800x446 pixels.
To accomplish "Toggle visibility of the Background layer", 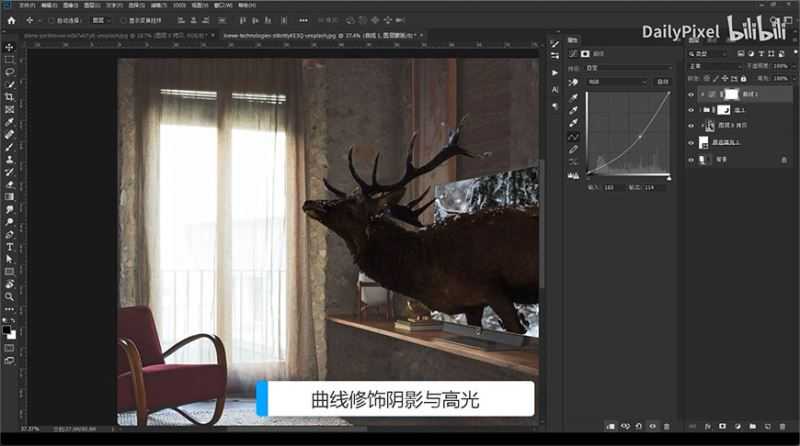I will point(691,159).
